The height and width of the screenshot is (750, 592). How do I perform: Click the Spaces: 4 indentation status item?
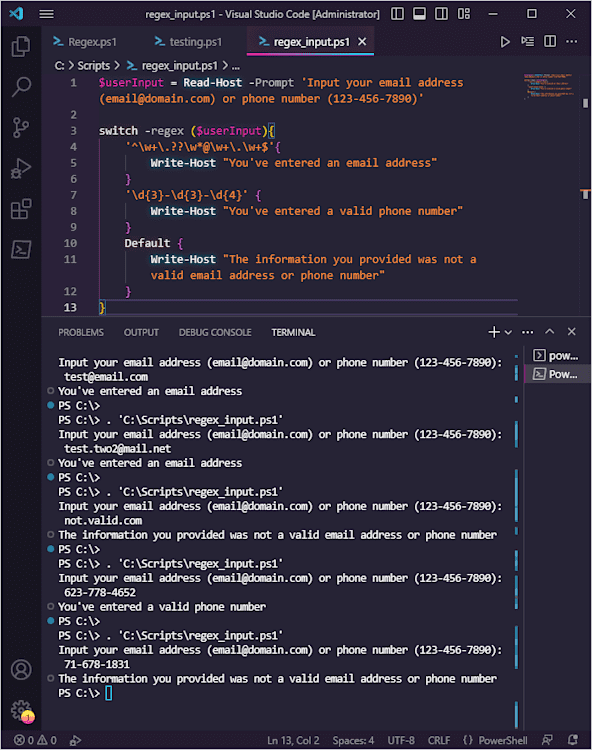coord(353,740)
